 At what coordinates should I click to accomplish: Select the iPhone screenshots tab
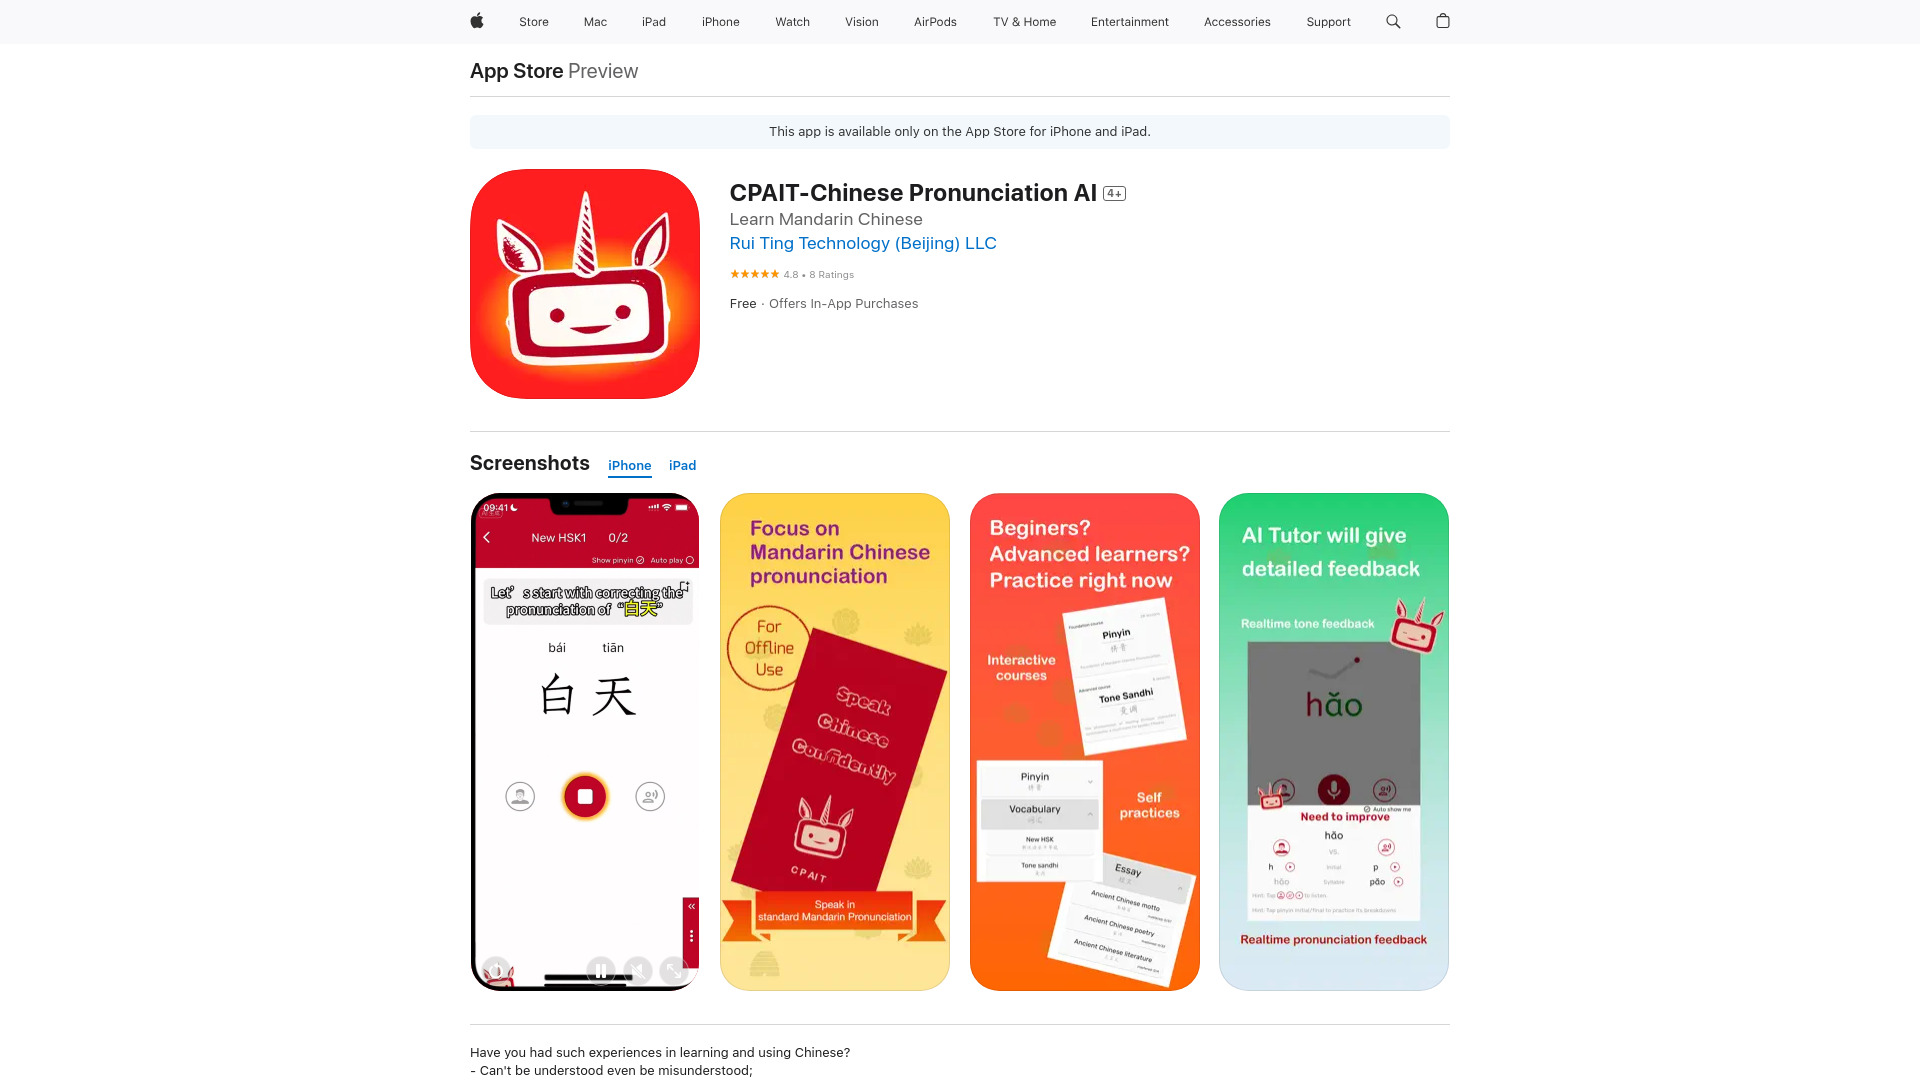click(x=629, y=465)
